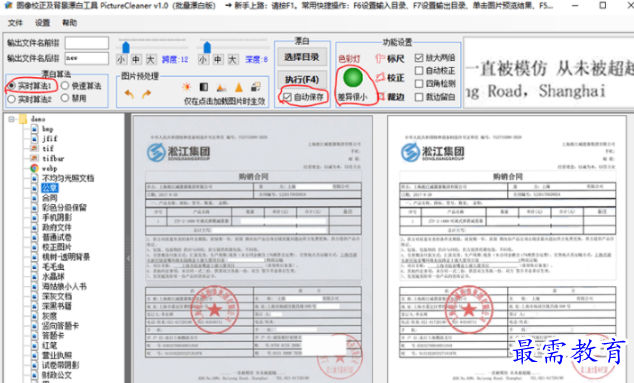Screen dimensions: 634x383
Task: Select the 政府文件 tree item
Action: (57, 227)
